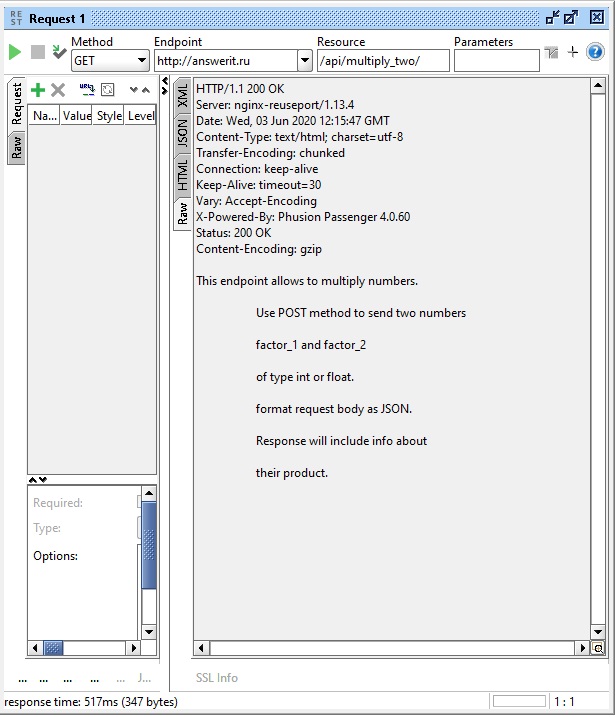This screenshot has height=717, width=615.
Task: Extract parameters from URL icon
Action: 87,90
